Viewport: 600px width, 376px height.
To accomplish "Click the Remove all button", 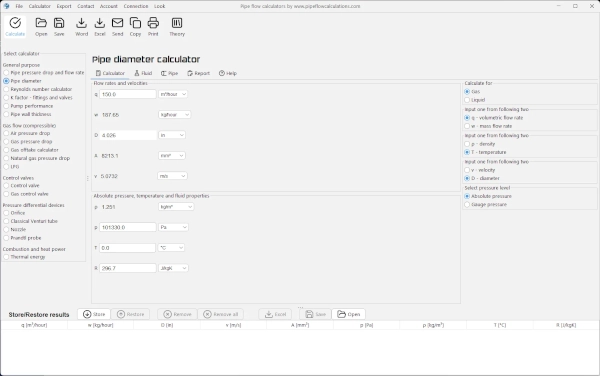I will point(221,314).
